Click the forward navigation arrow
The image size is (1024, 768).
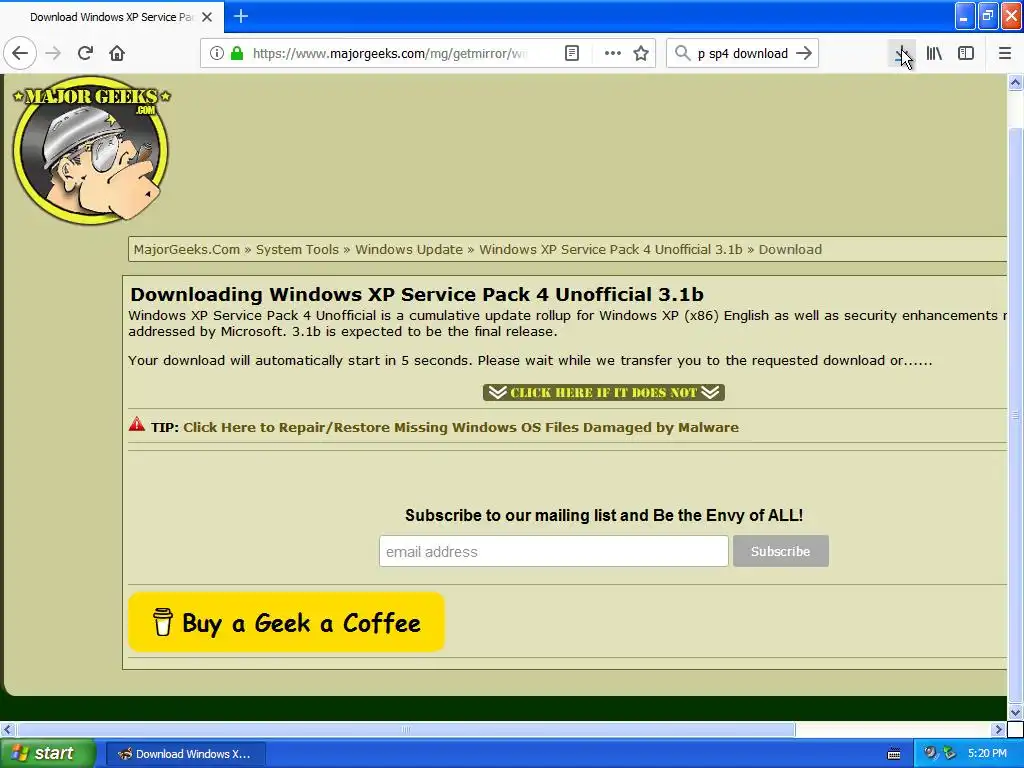(x=53, y=53)
